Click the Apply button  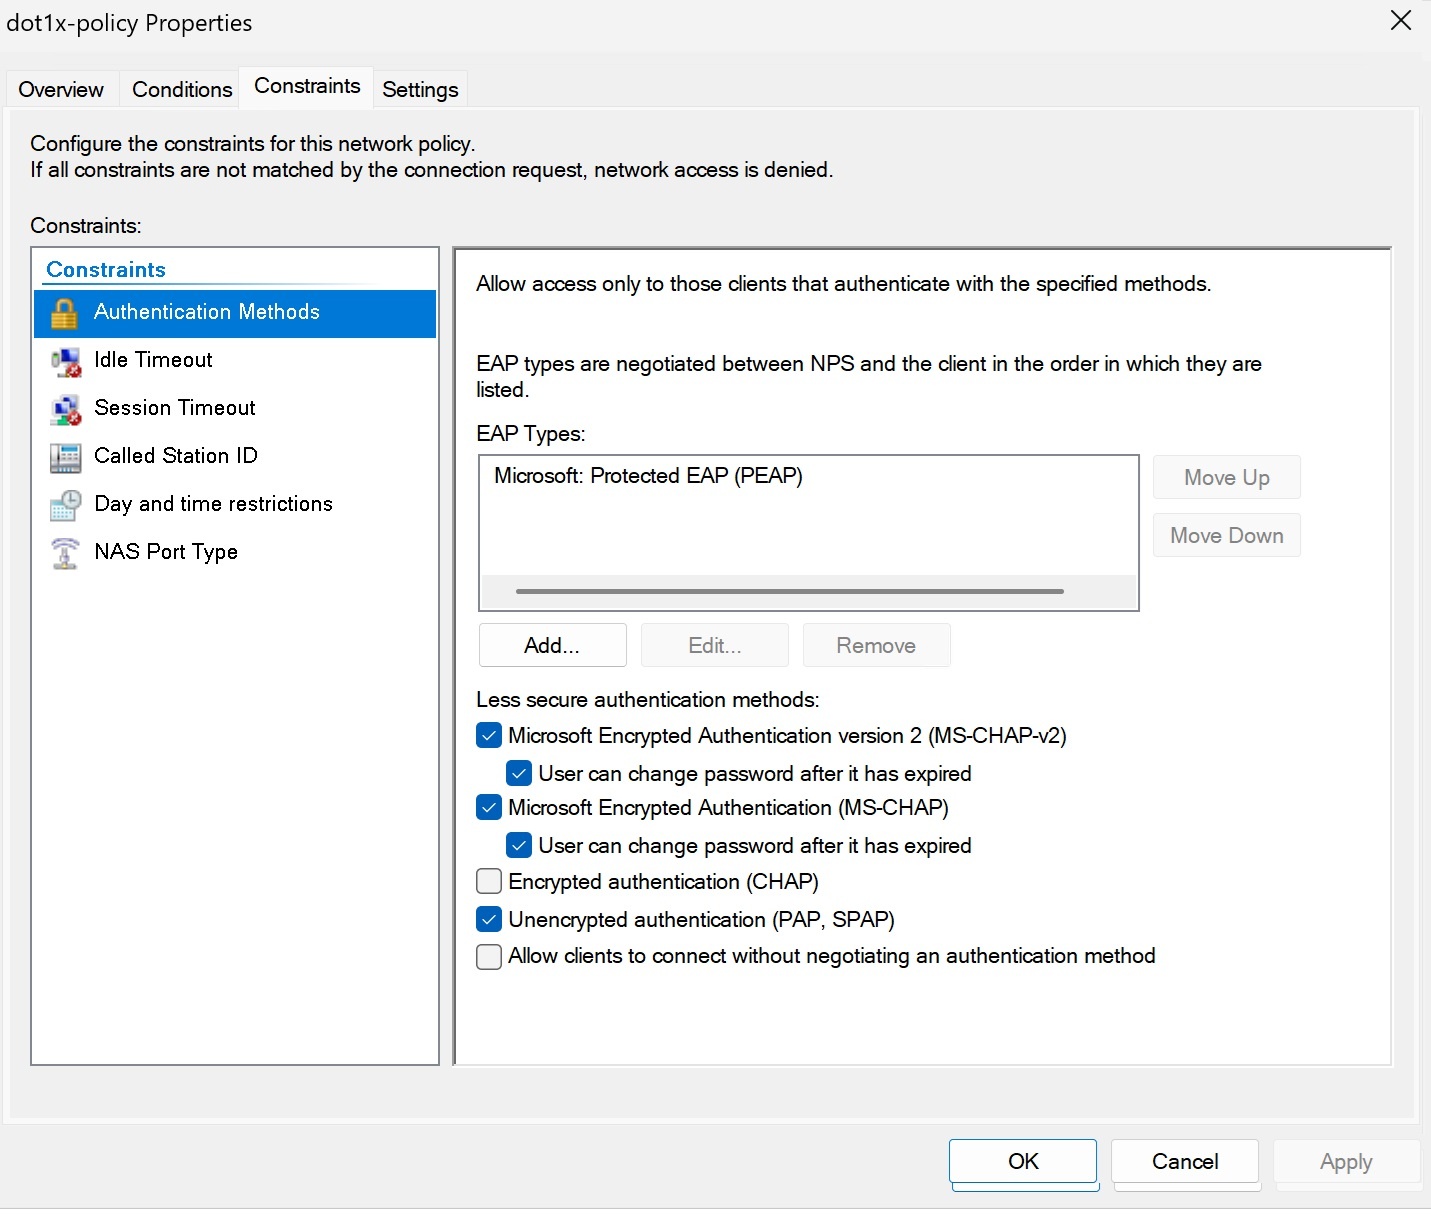point(1346,1161)
